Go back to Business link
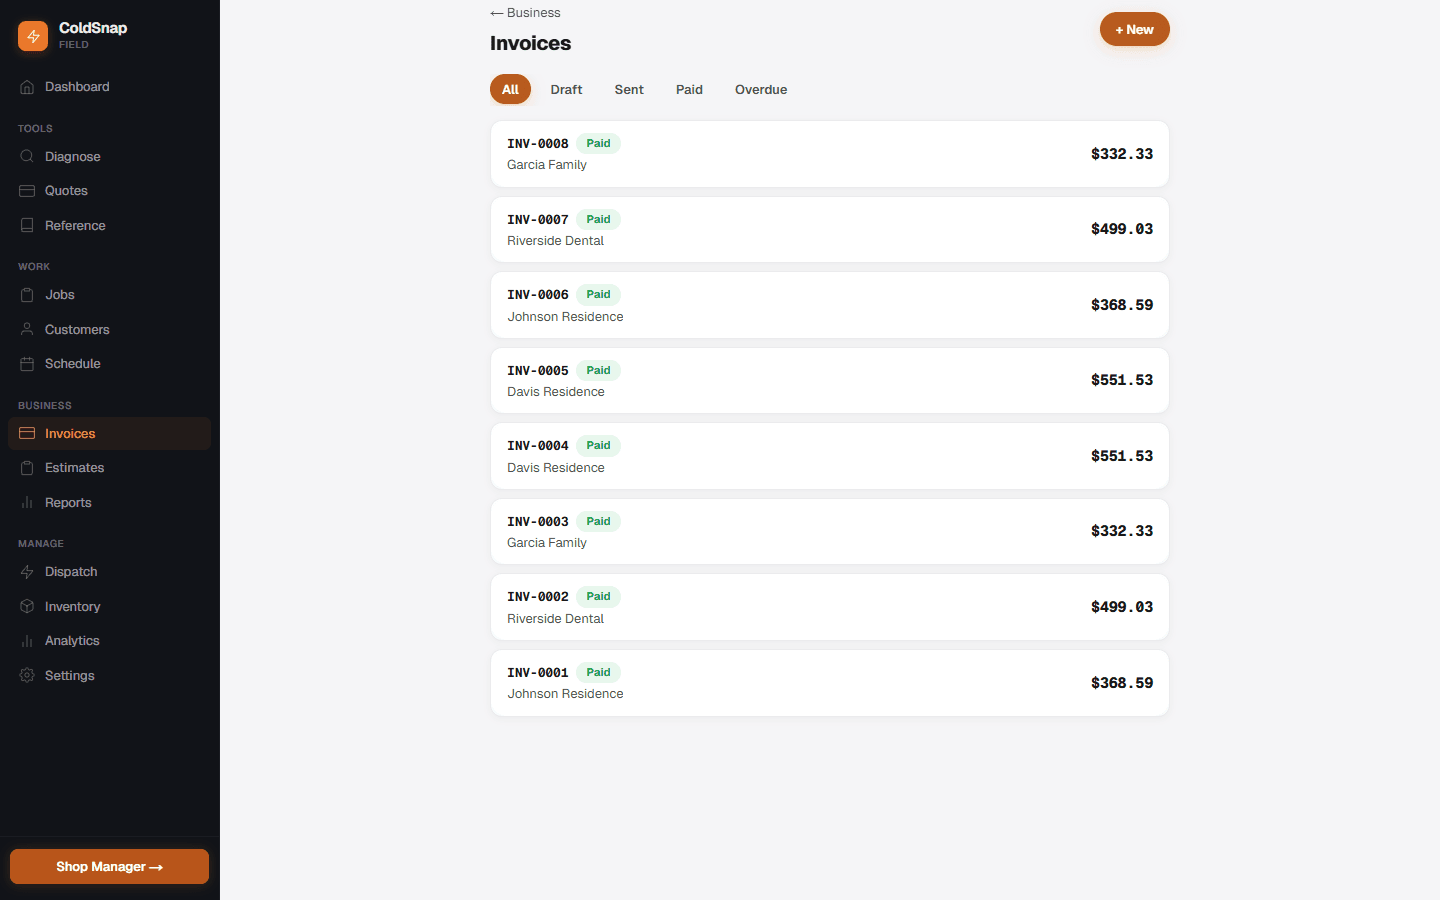Image resolution: width=1440 pixels, height=900 pixels. coord(525,13)
